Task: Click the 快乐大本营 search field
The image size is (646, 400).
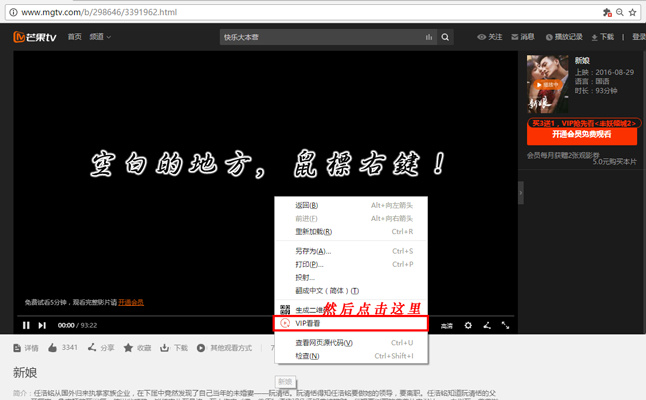Action: coord(321,37)
